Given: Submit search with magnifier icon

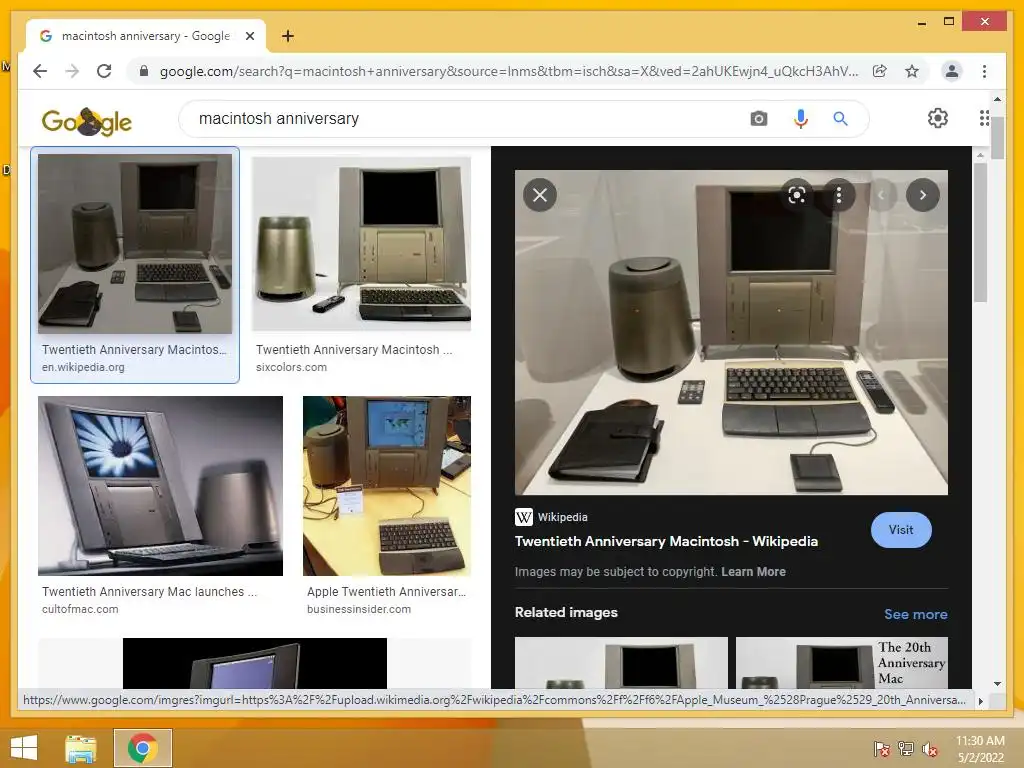Looking at the screenshot, I should point(840,119).
